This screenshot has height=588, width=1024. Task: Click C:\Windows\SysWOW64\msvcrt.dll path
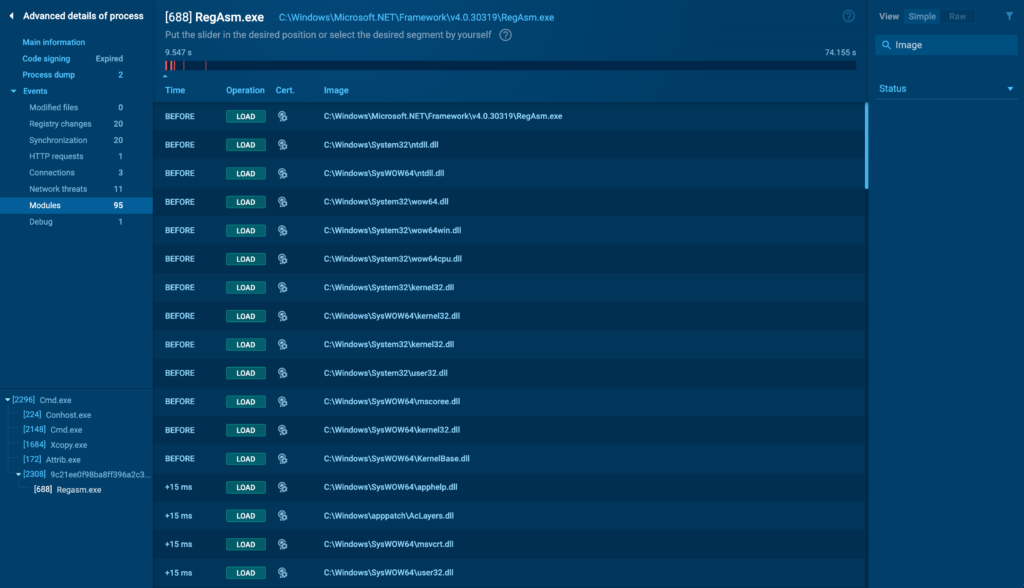coord(389,544)
